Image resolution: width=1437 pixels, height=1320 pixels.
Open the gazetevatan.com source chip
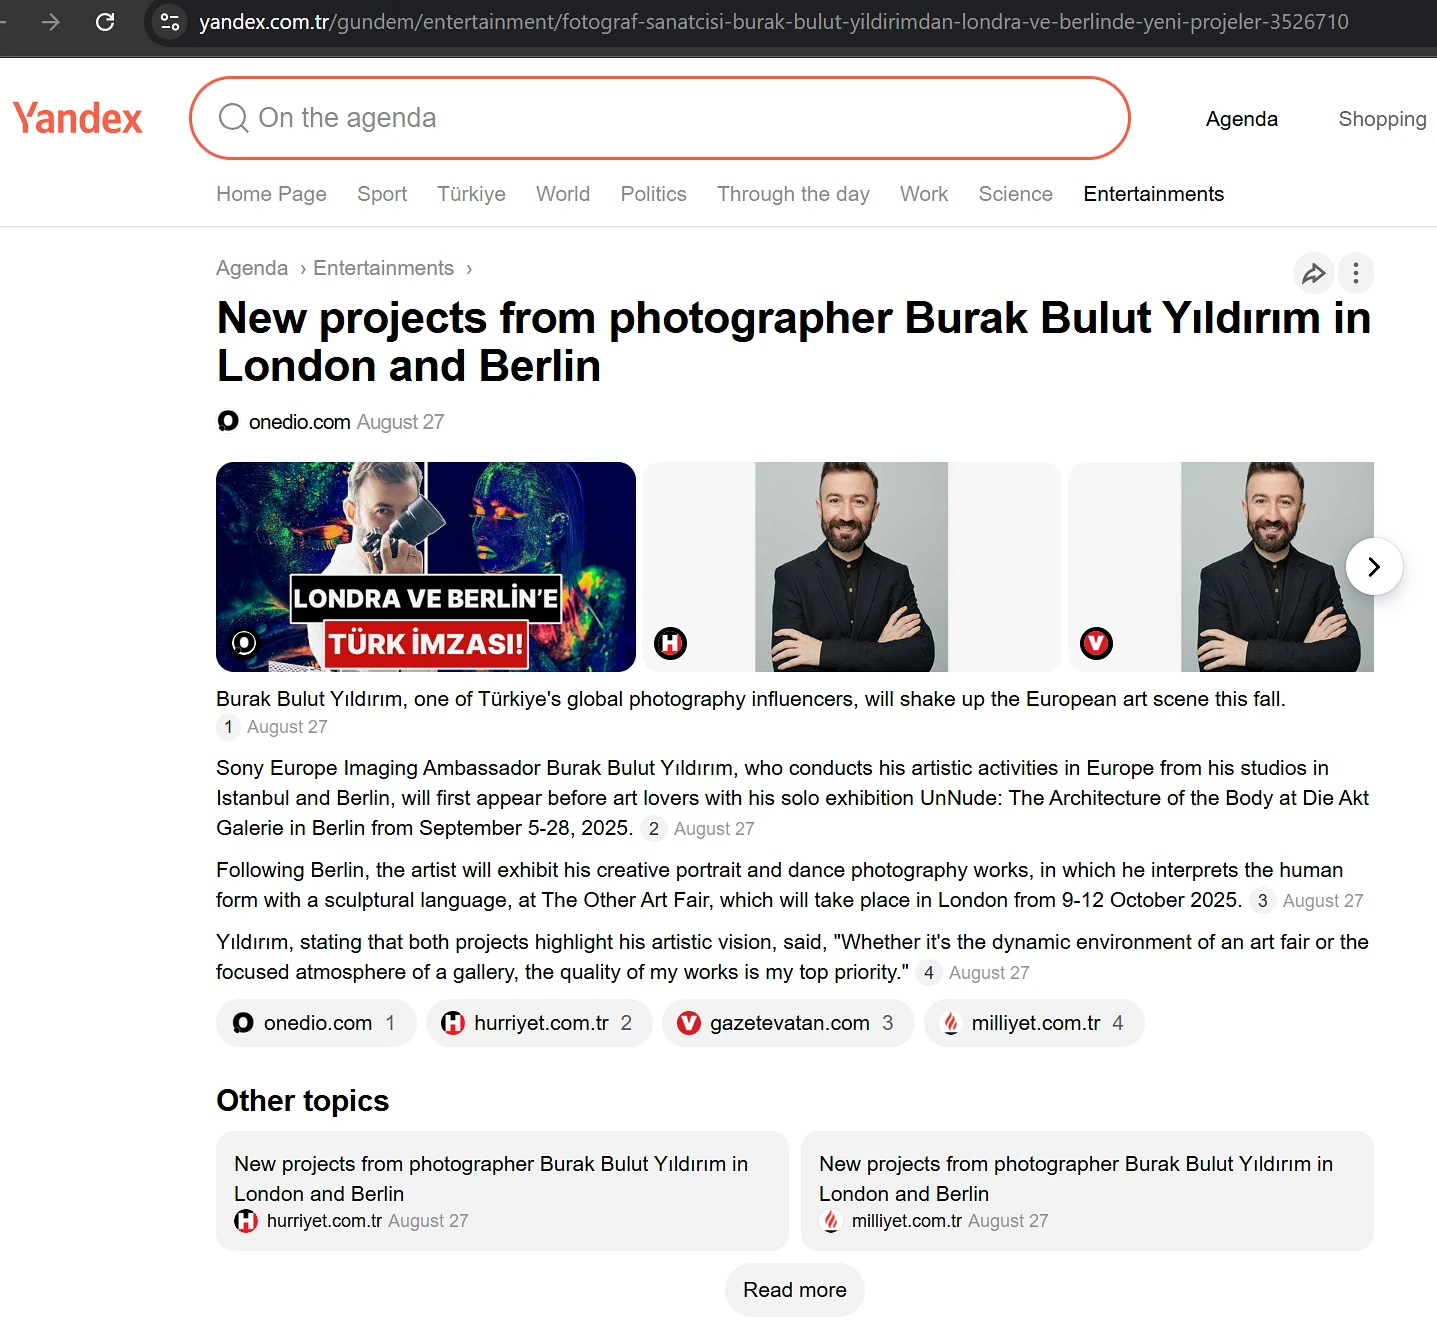pos(788,1023)
